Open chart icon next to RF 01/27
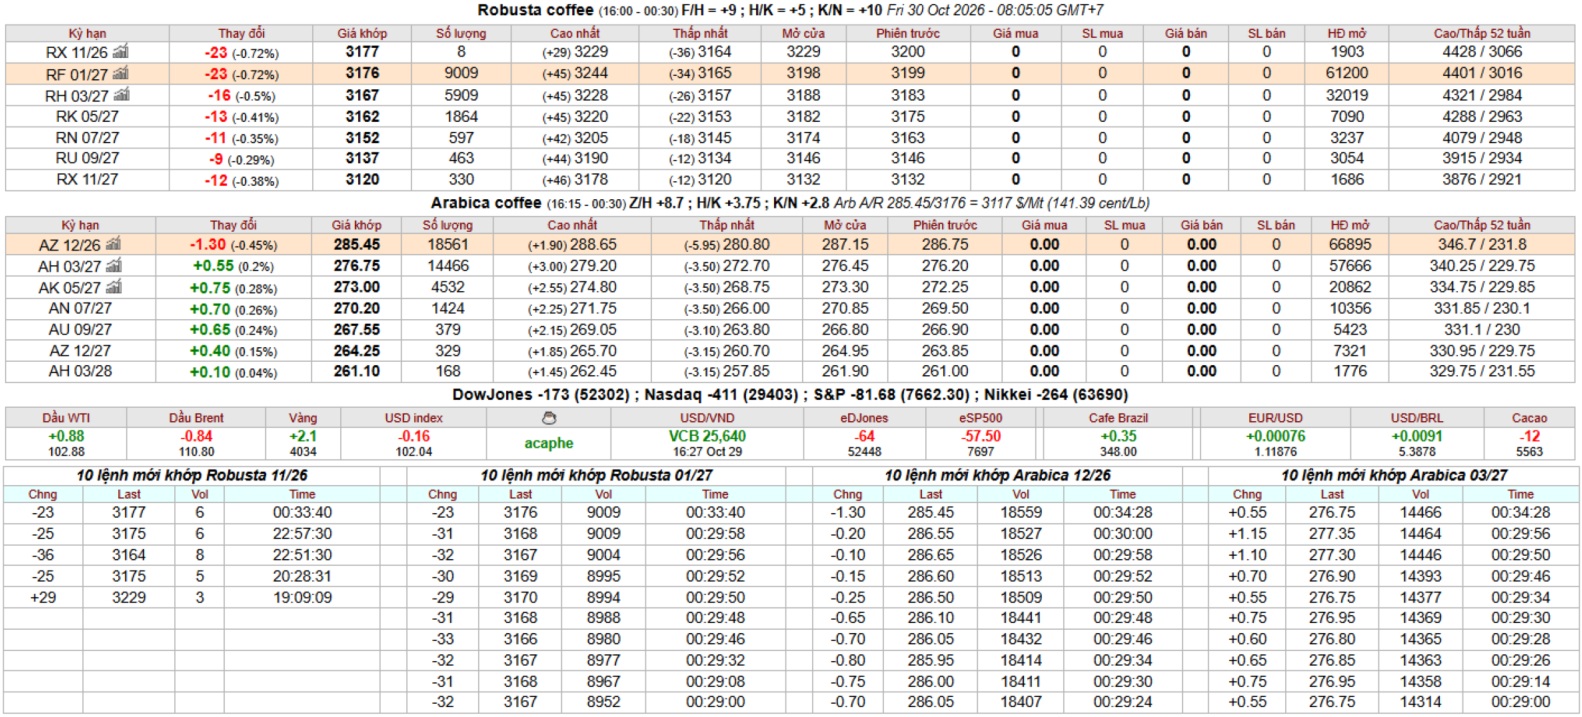 click(x=121, y=73)
